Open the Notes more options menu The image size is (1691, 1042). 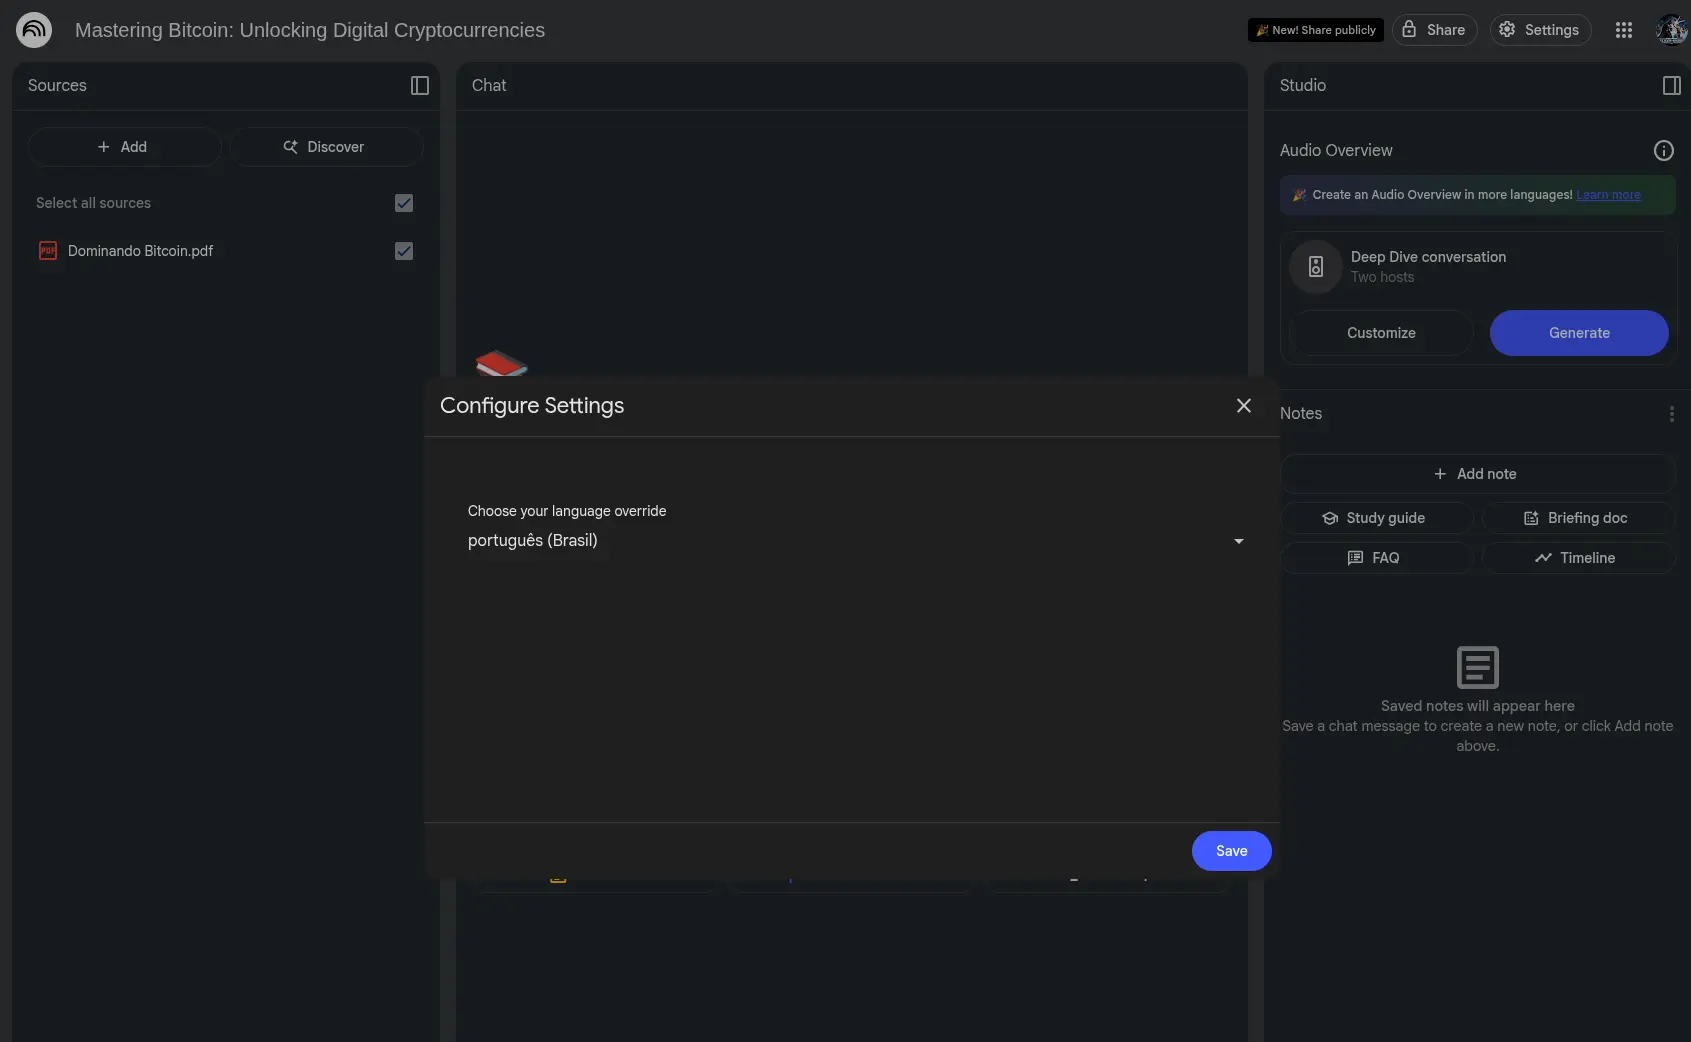[x=1671, y=414]
